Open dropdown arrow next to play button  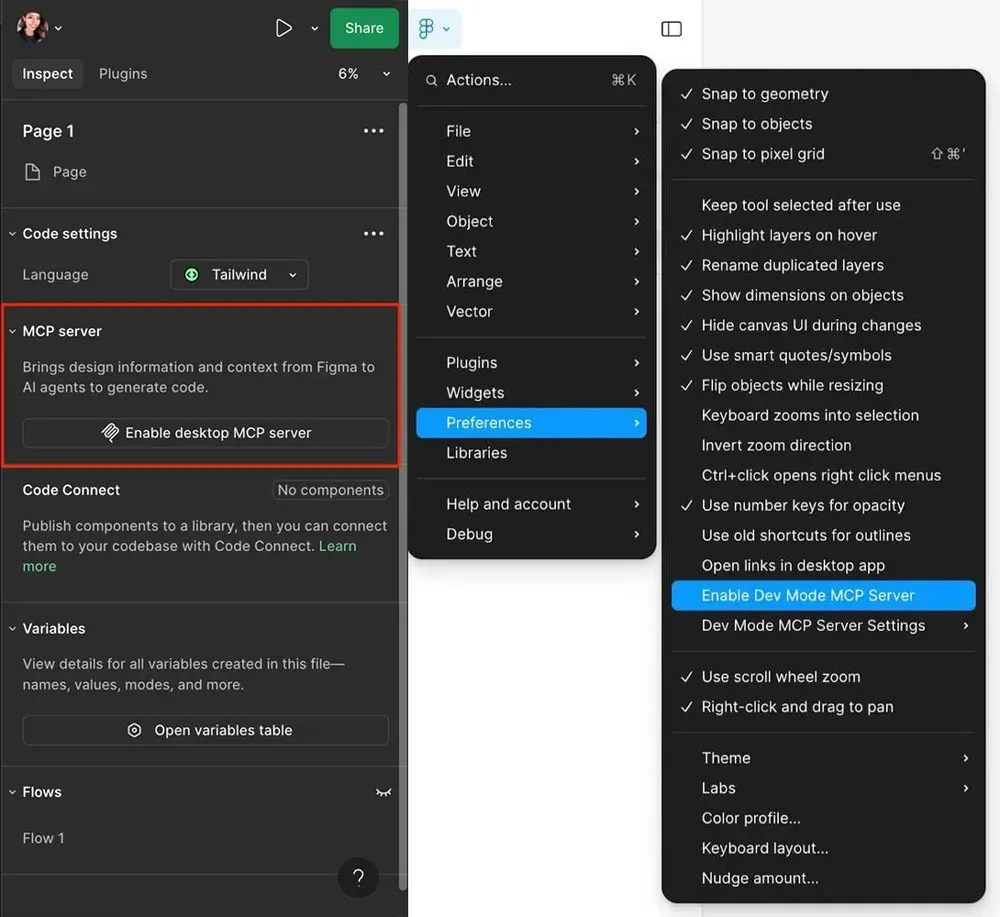tap(314, 29)
